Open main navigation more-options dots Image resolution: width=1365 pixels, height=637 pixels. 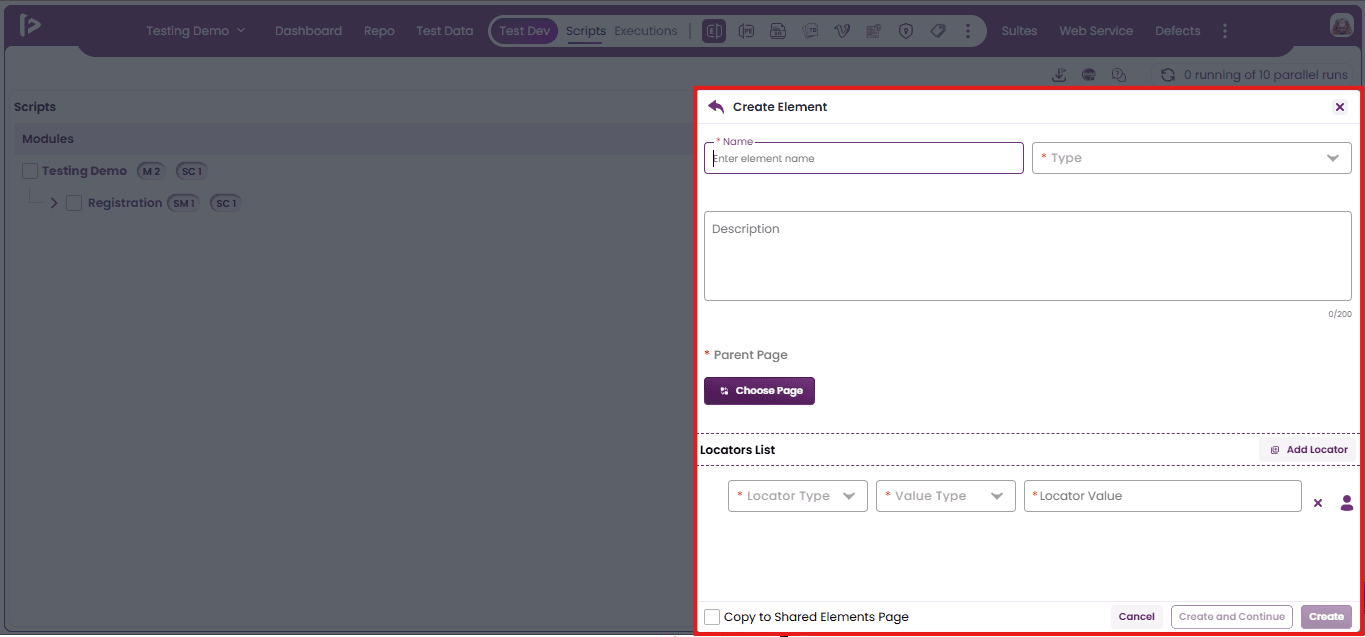1225,31
